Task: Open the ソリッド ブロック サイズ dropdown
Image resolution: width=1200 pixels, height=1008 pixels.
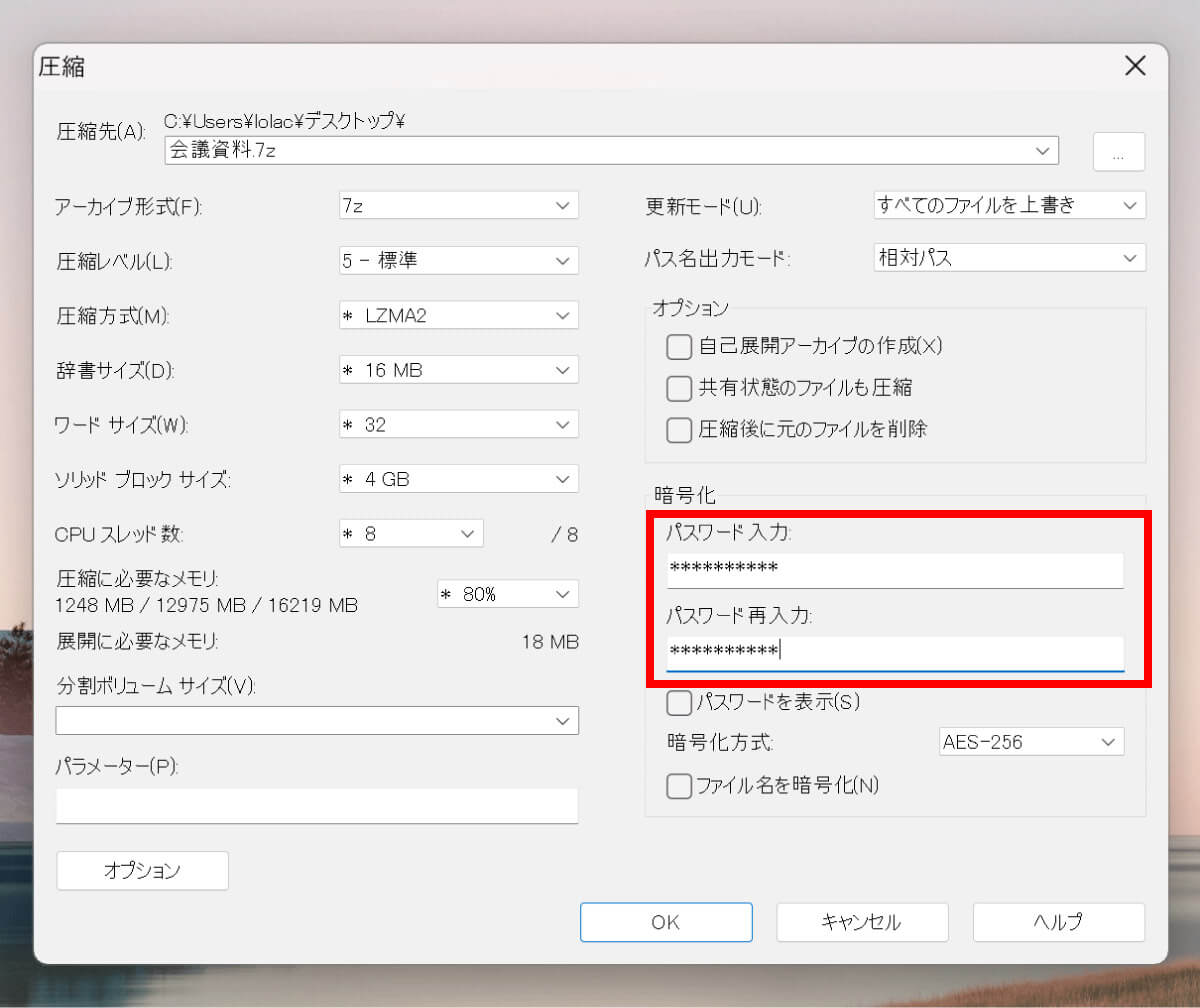Action: click(458, 479)
